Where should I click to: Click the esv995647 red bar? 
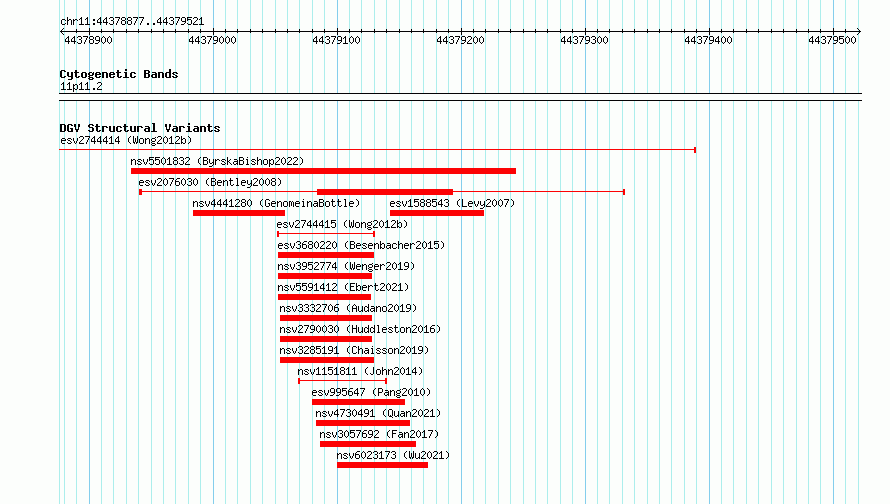tap(358, 402)
